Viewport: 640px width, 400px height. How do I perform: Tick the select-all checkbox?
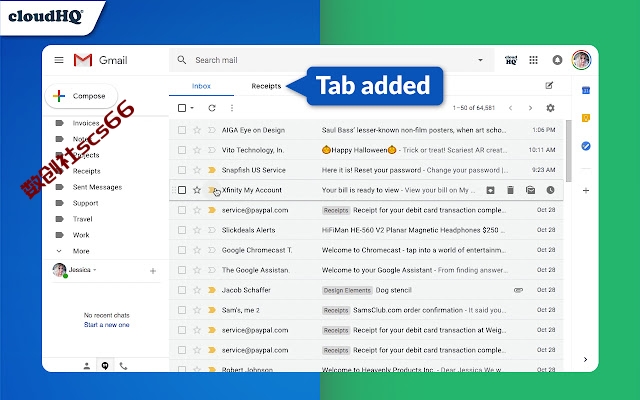[x=182, y=108]
